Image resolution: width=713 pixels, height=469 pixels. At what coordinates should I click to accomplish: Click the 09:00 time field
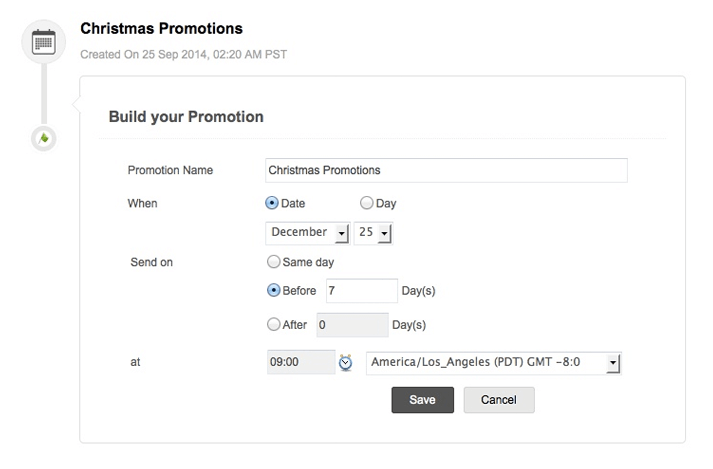click(x=301, y=362)
